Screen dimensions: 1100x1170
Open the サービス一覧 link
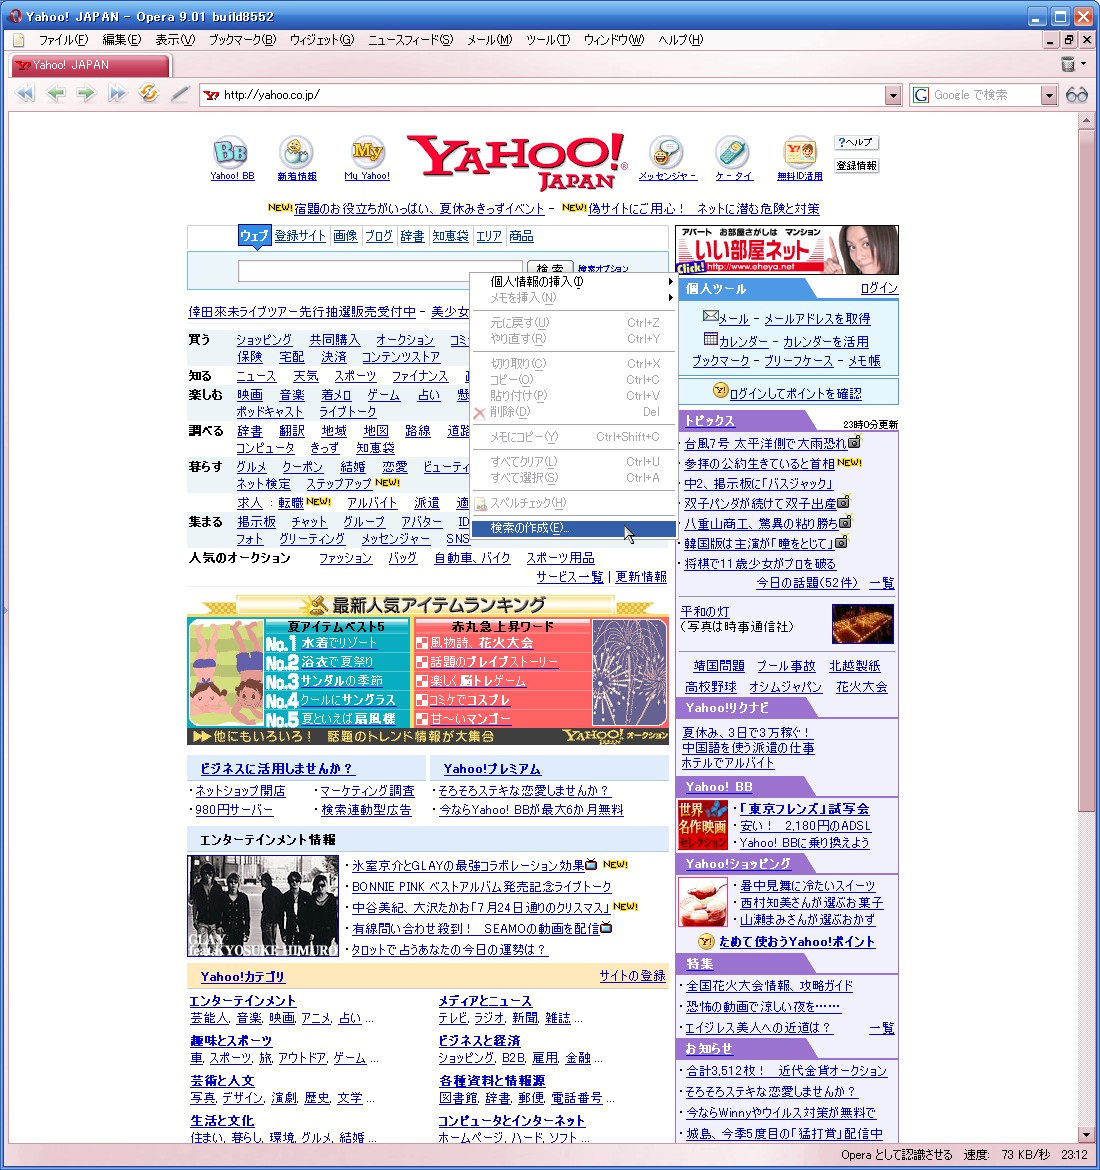point(569,577)
